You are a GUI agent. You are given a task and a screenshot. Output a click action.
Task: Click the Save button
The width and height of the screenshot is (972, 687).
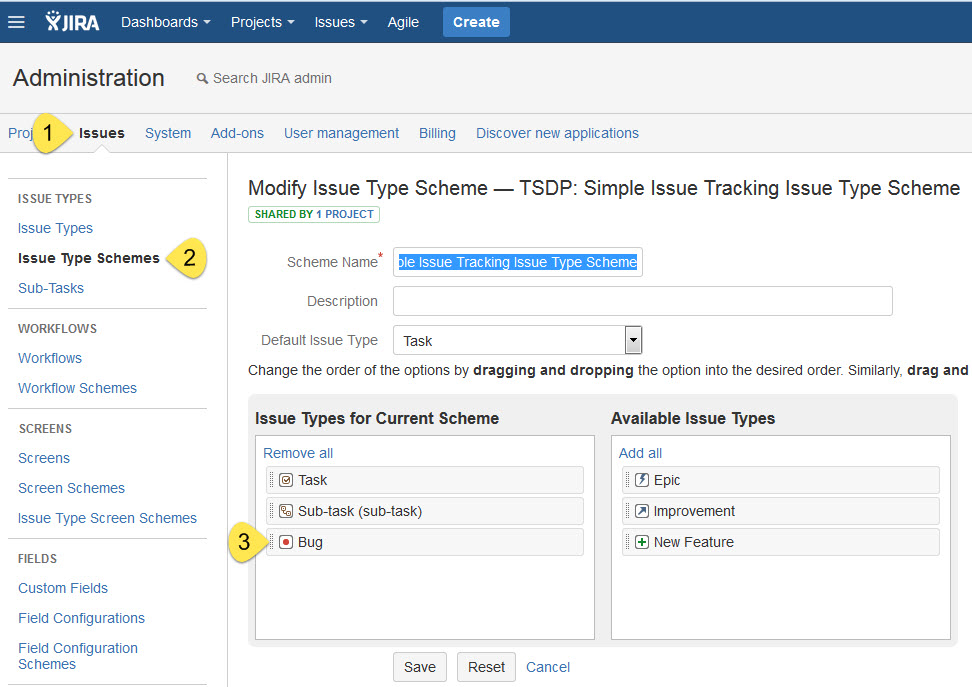pos(419,667)
